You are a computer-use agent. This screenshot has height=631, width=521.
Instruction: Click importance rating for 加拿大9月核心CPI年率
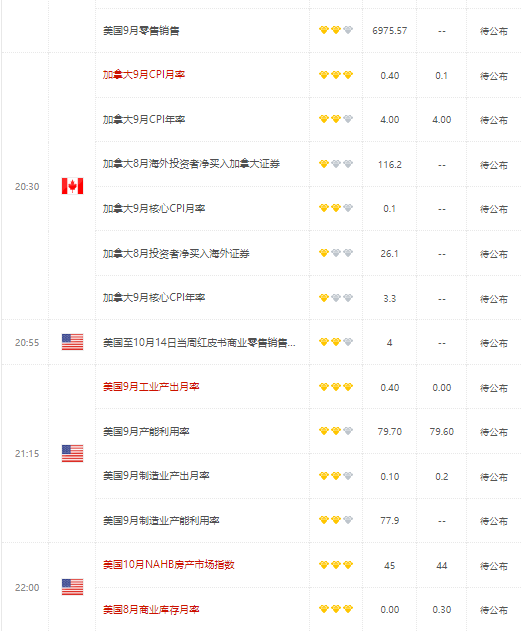[x=336, y=298]
